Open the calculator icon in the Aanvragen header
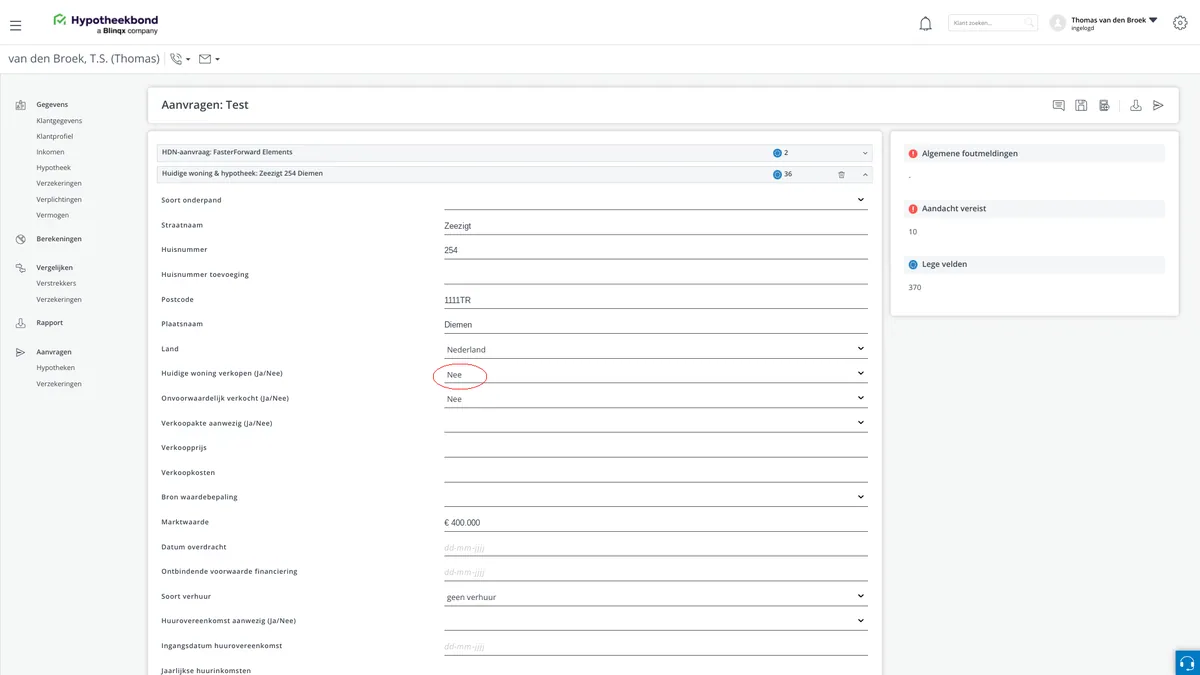 pos(1104,105)
